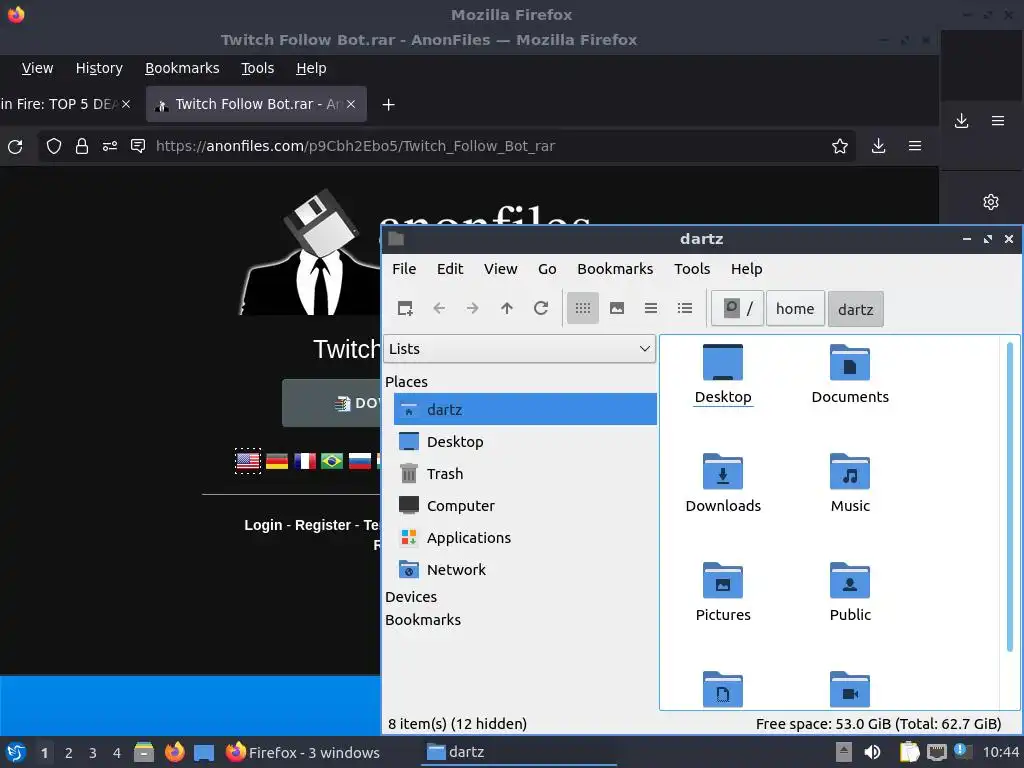Open Firefox Tools menu
The width and height of the screenshot is (1024, 768).
click(257, 68)
